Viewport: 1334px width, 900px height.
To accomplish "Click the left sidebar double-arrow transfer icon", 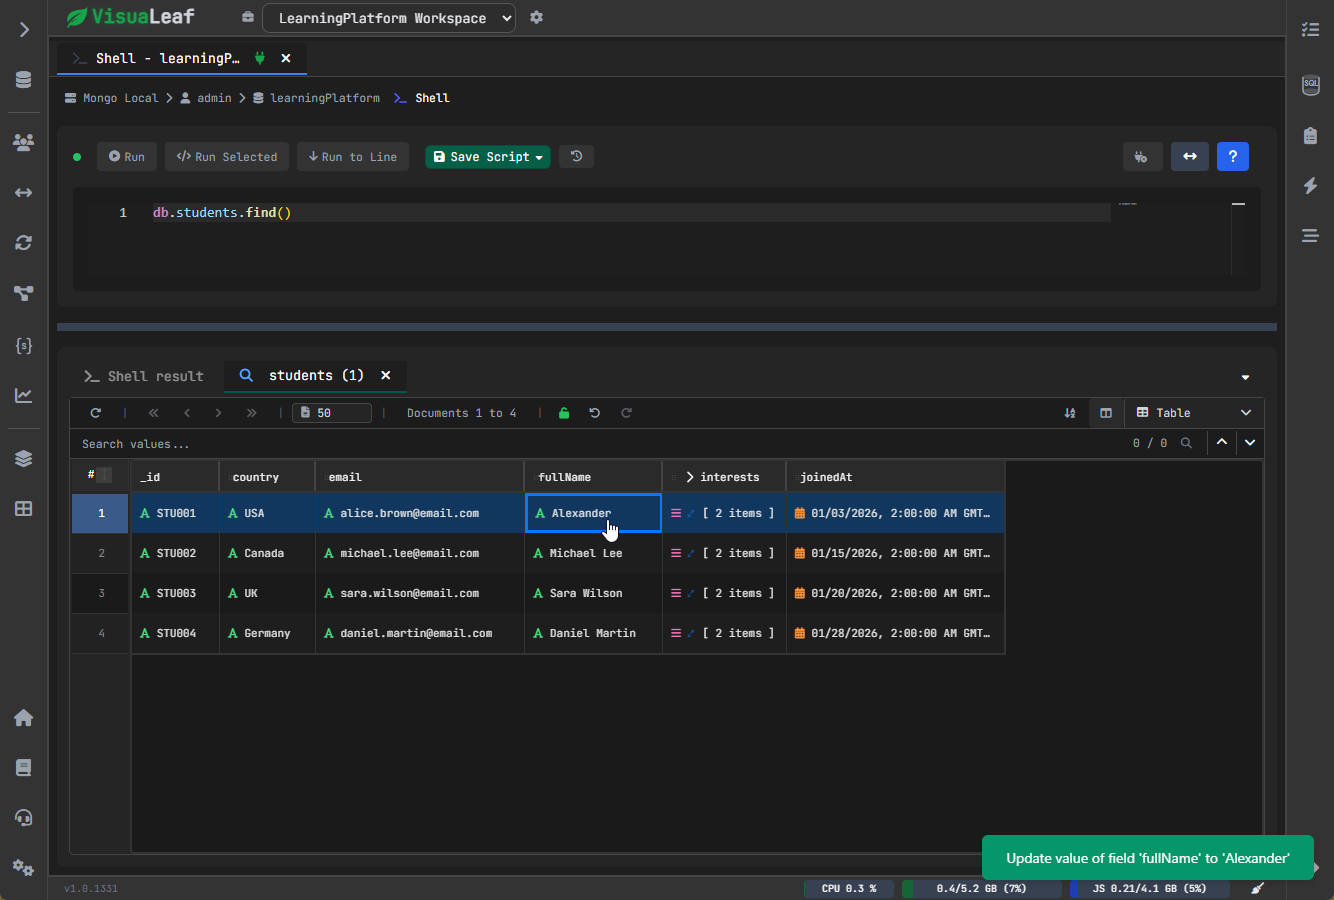I will pyautogui.click(x=24, y=192).
